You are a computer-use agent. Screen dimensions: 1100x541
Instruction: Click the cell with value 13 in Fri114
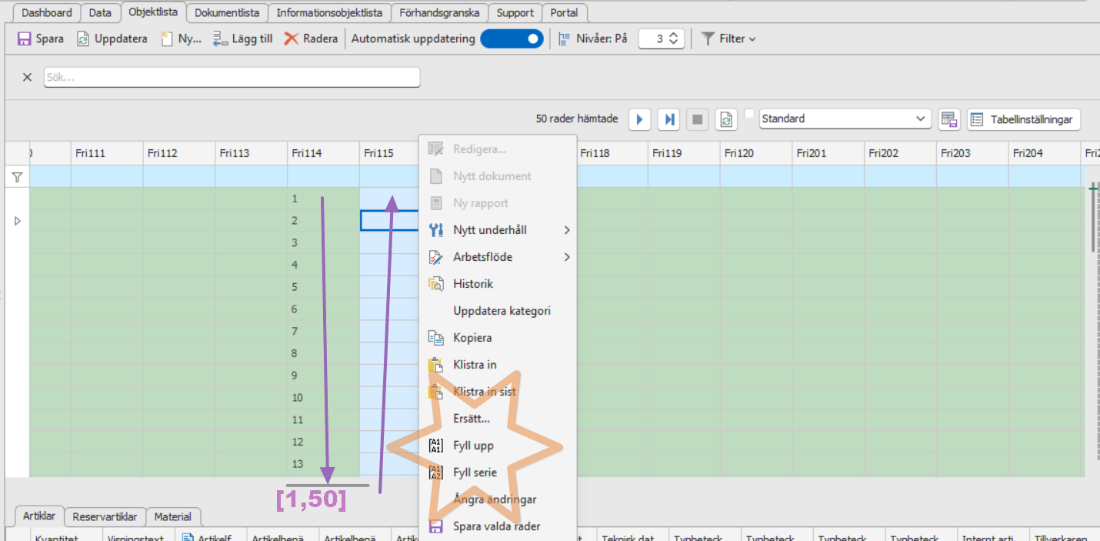click(323, 464)
